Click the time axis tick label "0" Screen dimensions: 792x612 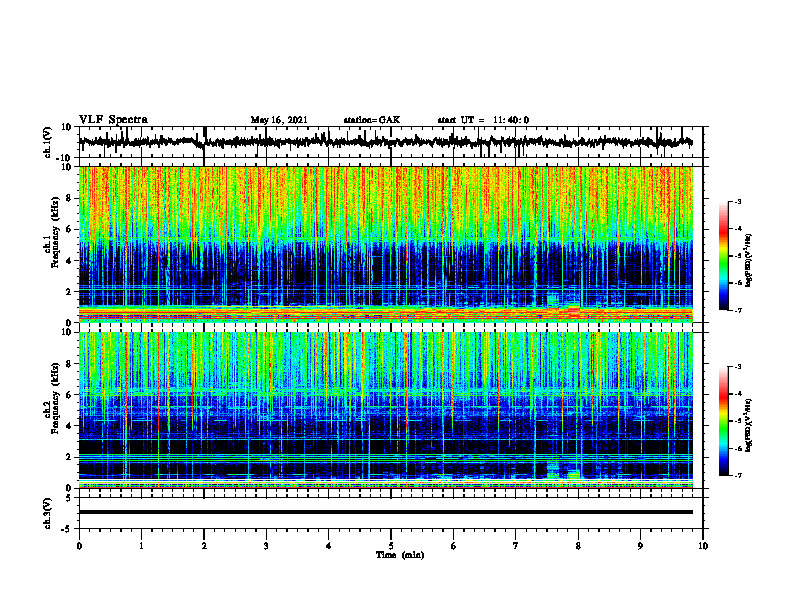click(x=79, y=546)
